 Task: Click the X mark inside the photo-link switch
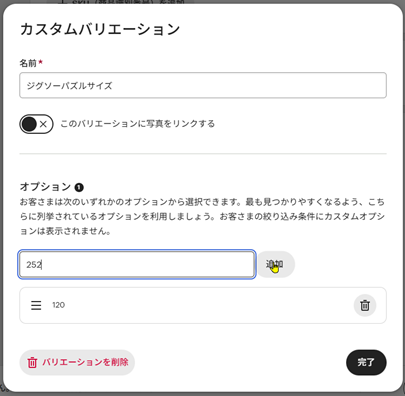tap(43, 124)
